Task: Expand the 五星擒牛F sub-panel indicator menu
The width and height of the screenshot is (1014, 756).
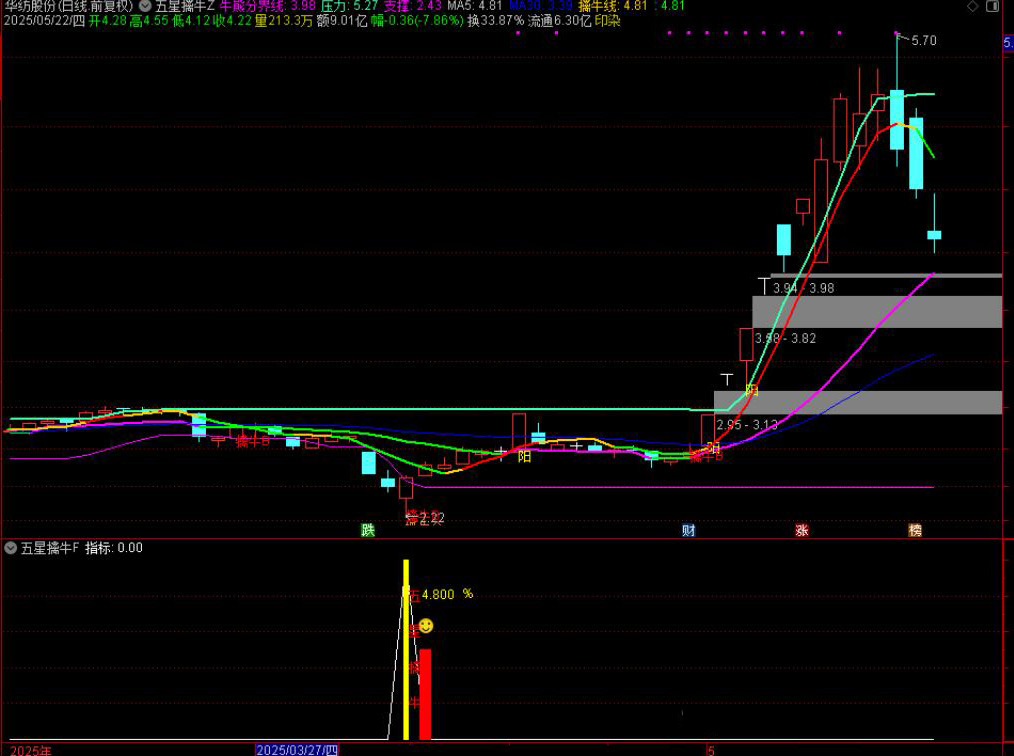Action: click(10, 548)
